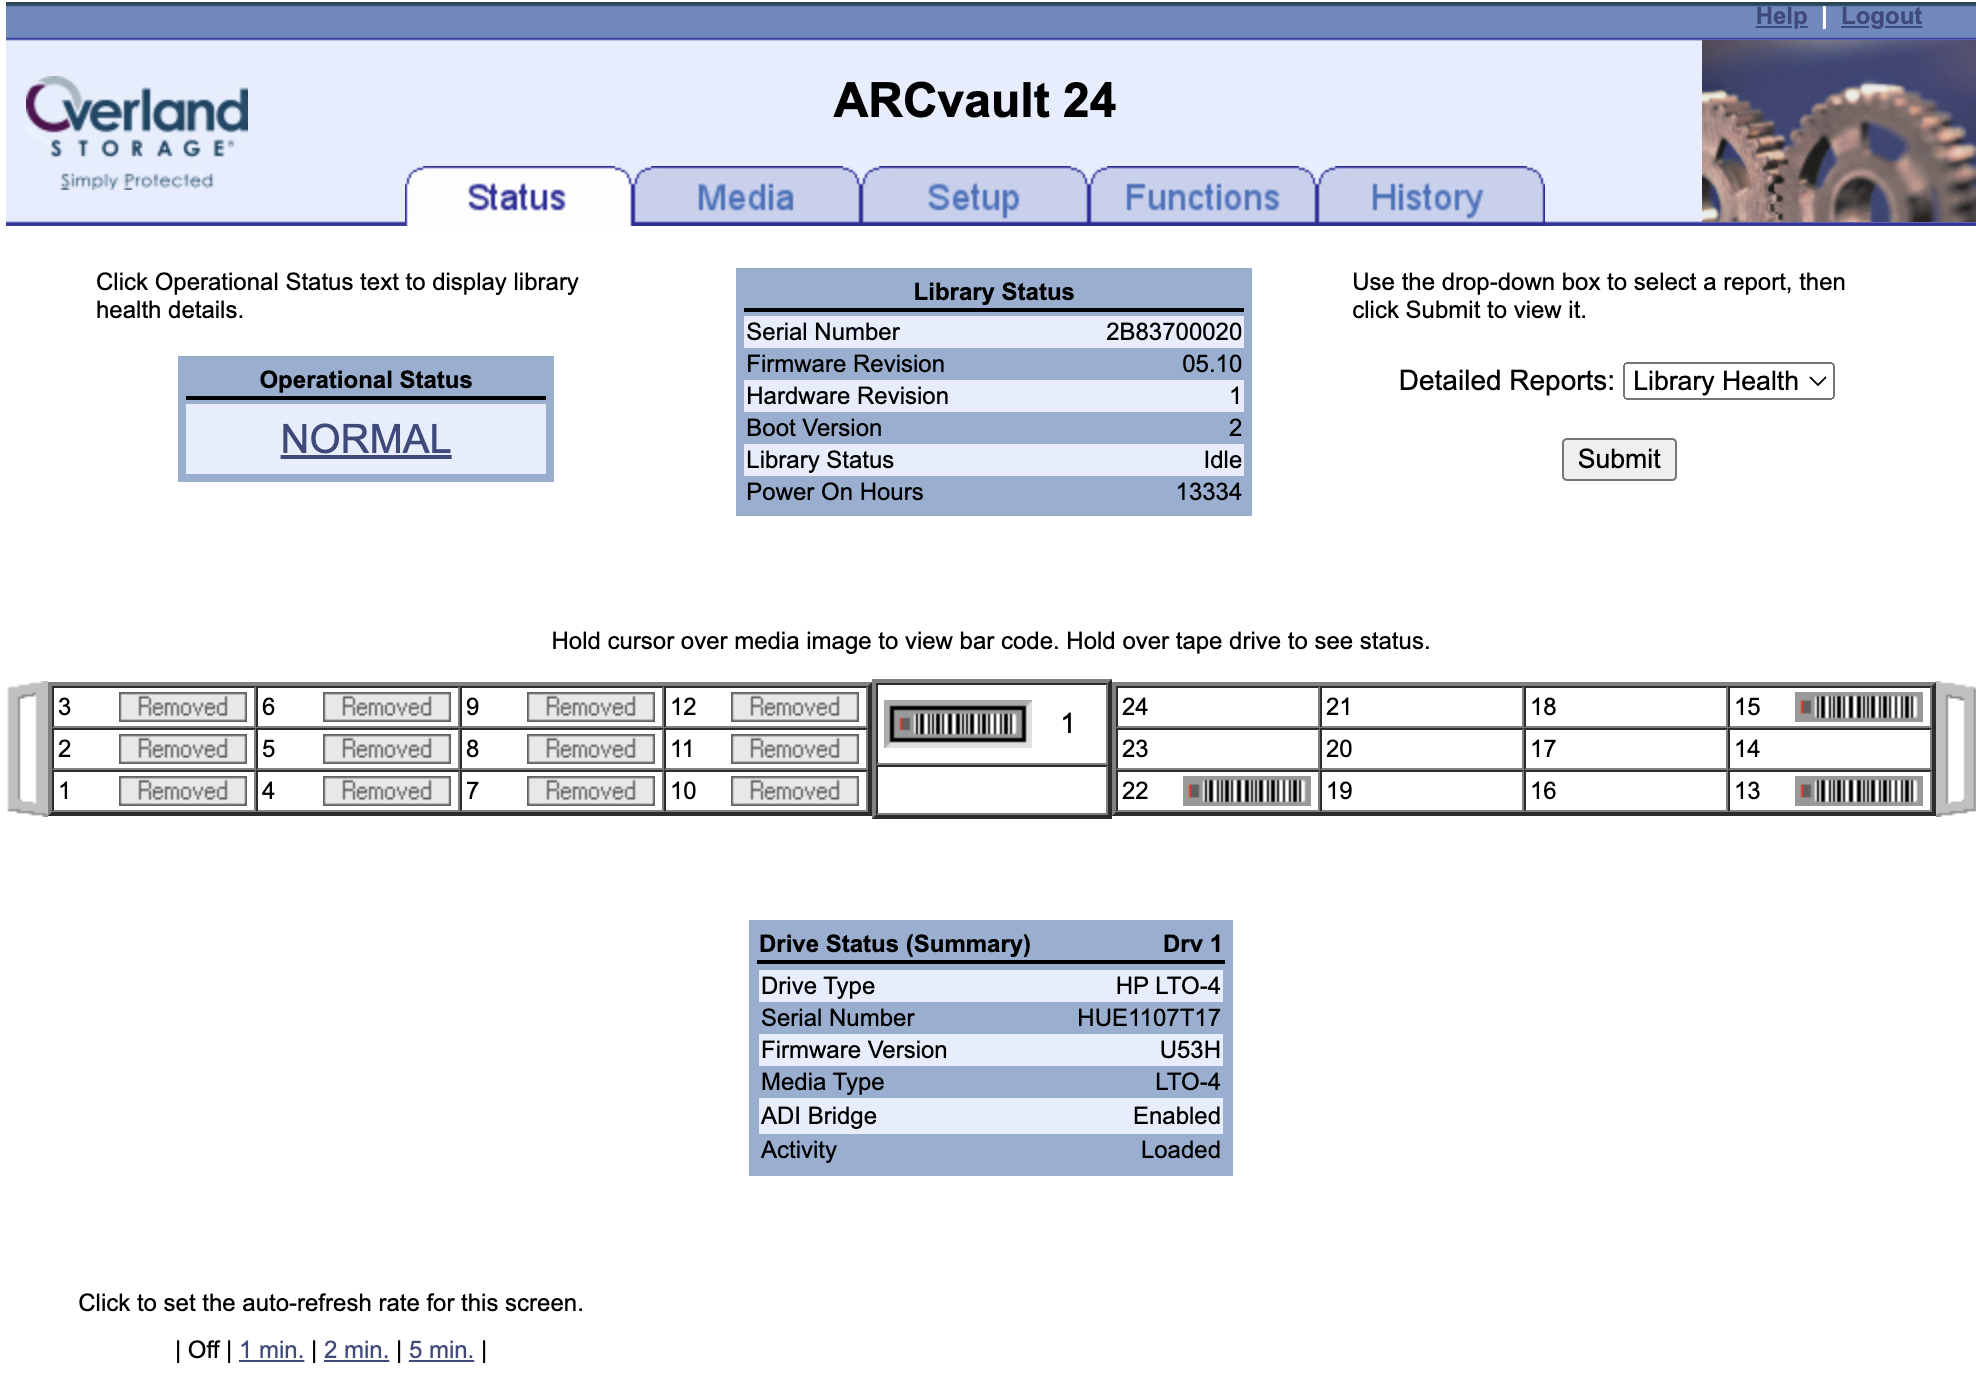Click the NORMAL operational status link
The width and height of the screenshot is (1976, 1380).
pyautogui.click(x=365, y=439)
